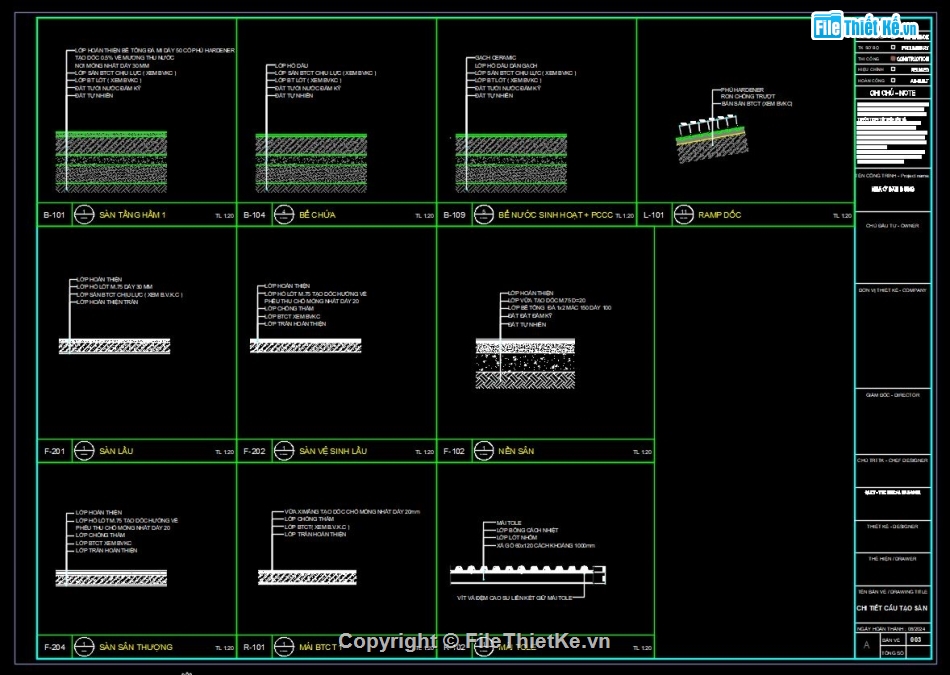This screenshot has width=950, height=675.
Task: Click the 'PHỦ HARDENER' annotation on the ramp detail
Action: pyautogui.click(x=742, y=90)
